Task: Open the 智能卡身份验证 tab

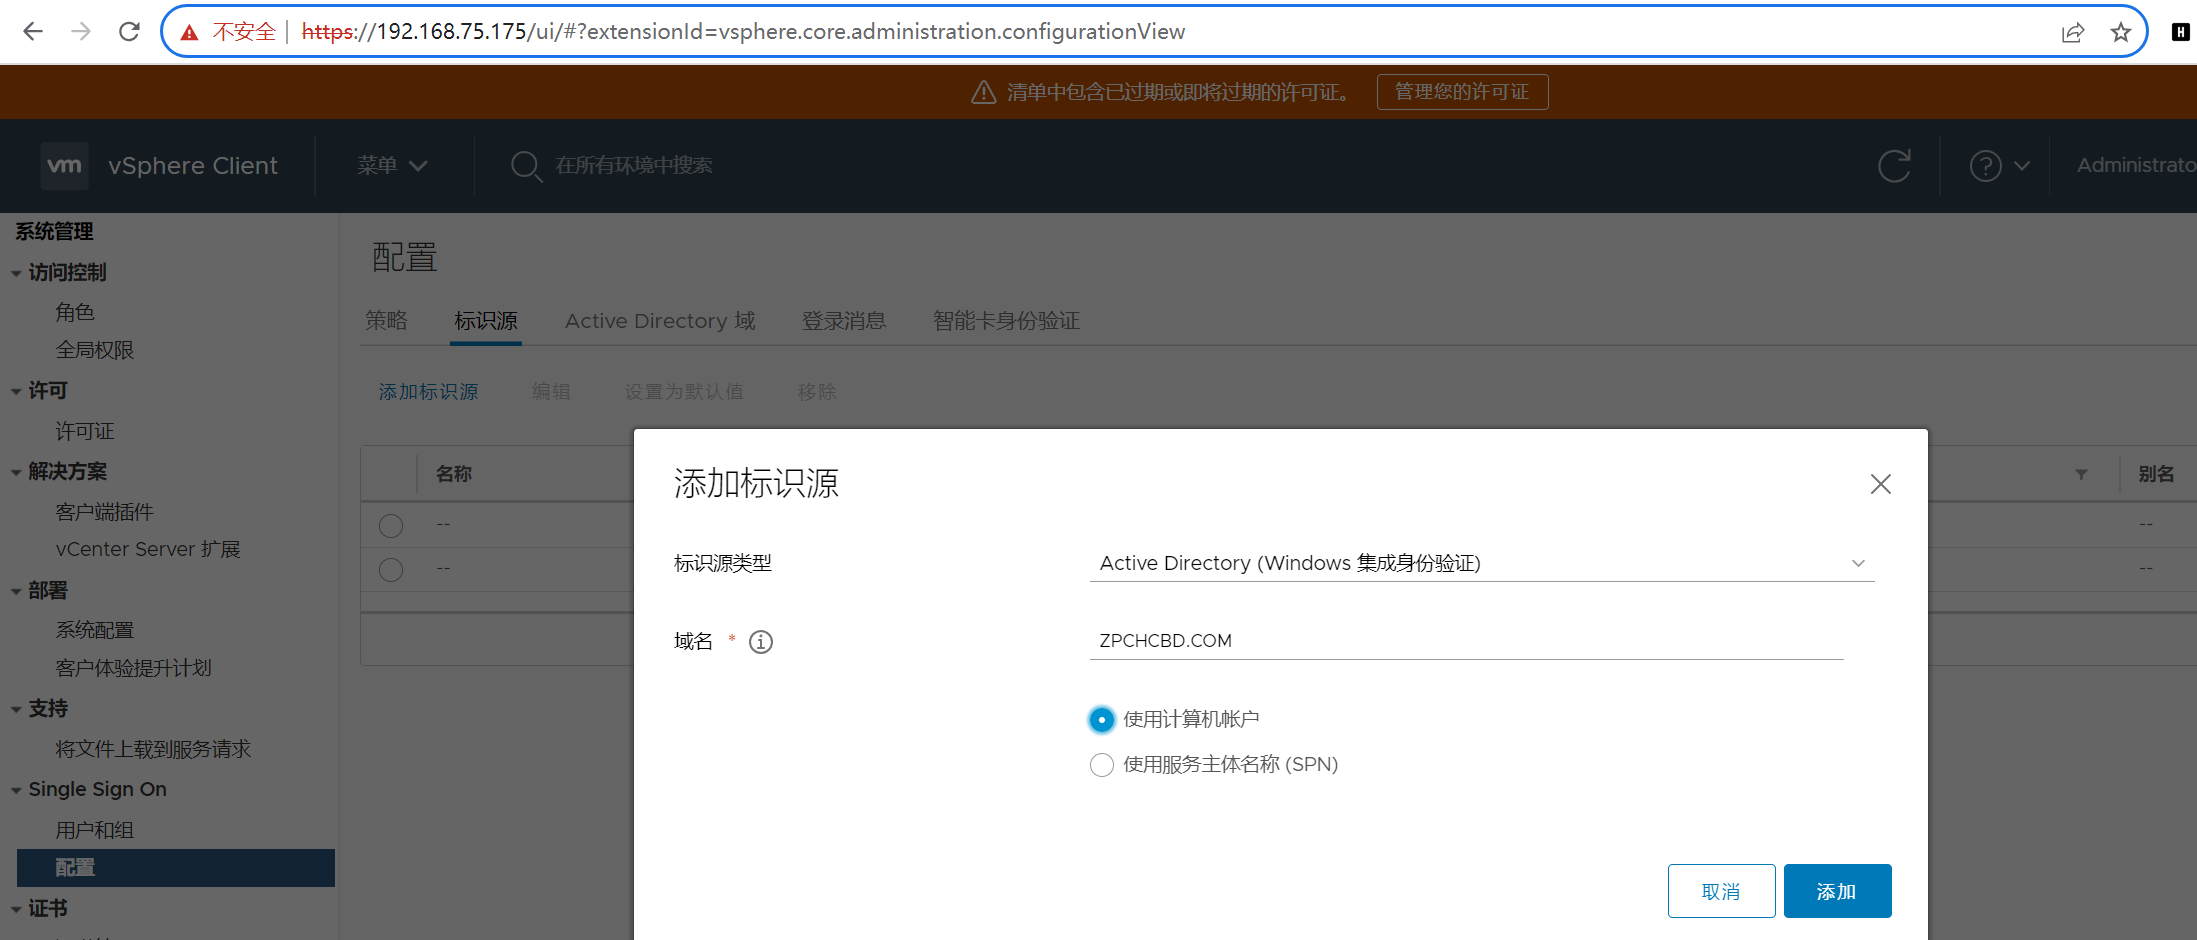Action: click(1006, 321)
